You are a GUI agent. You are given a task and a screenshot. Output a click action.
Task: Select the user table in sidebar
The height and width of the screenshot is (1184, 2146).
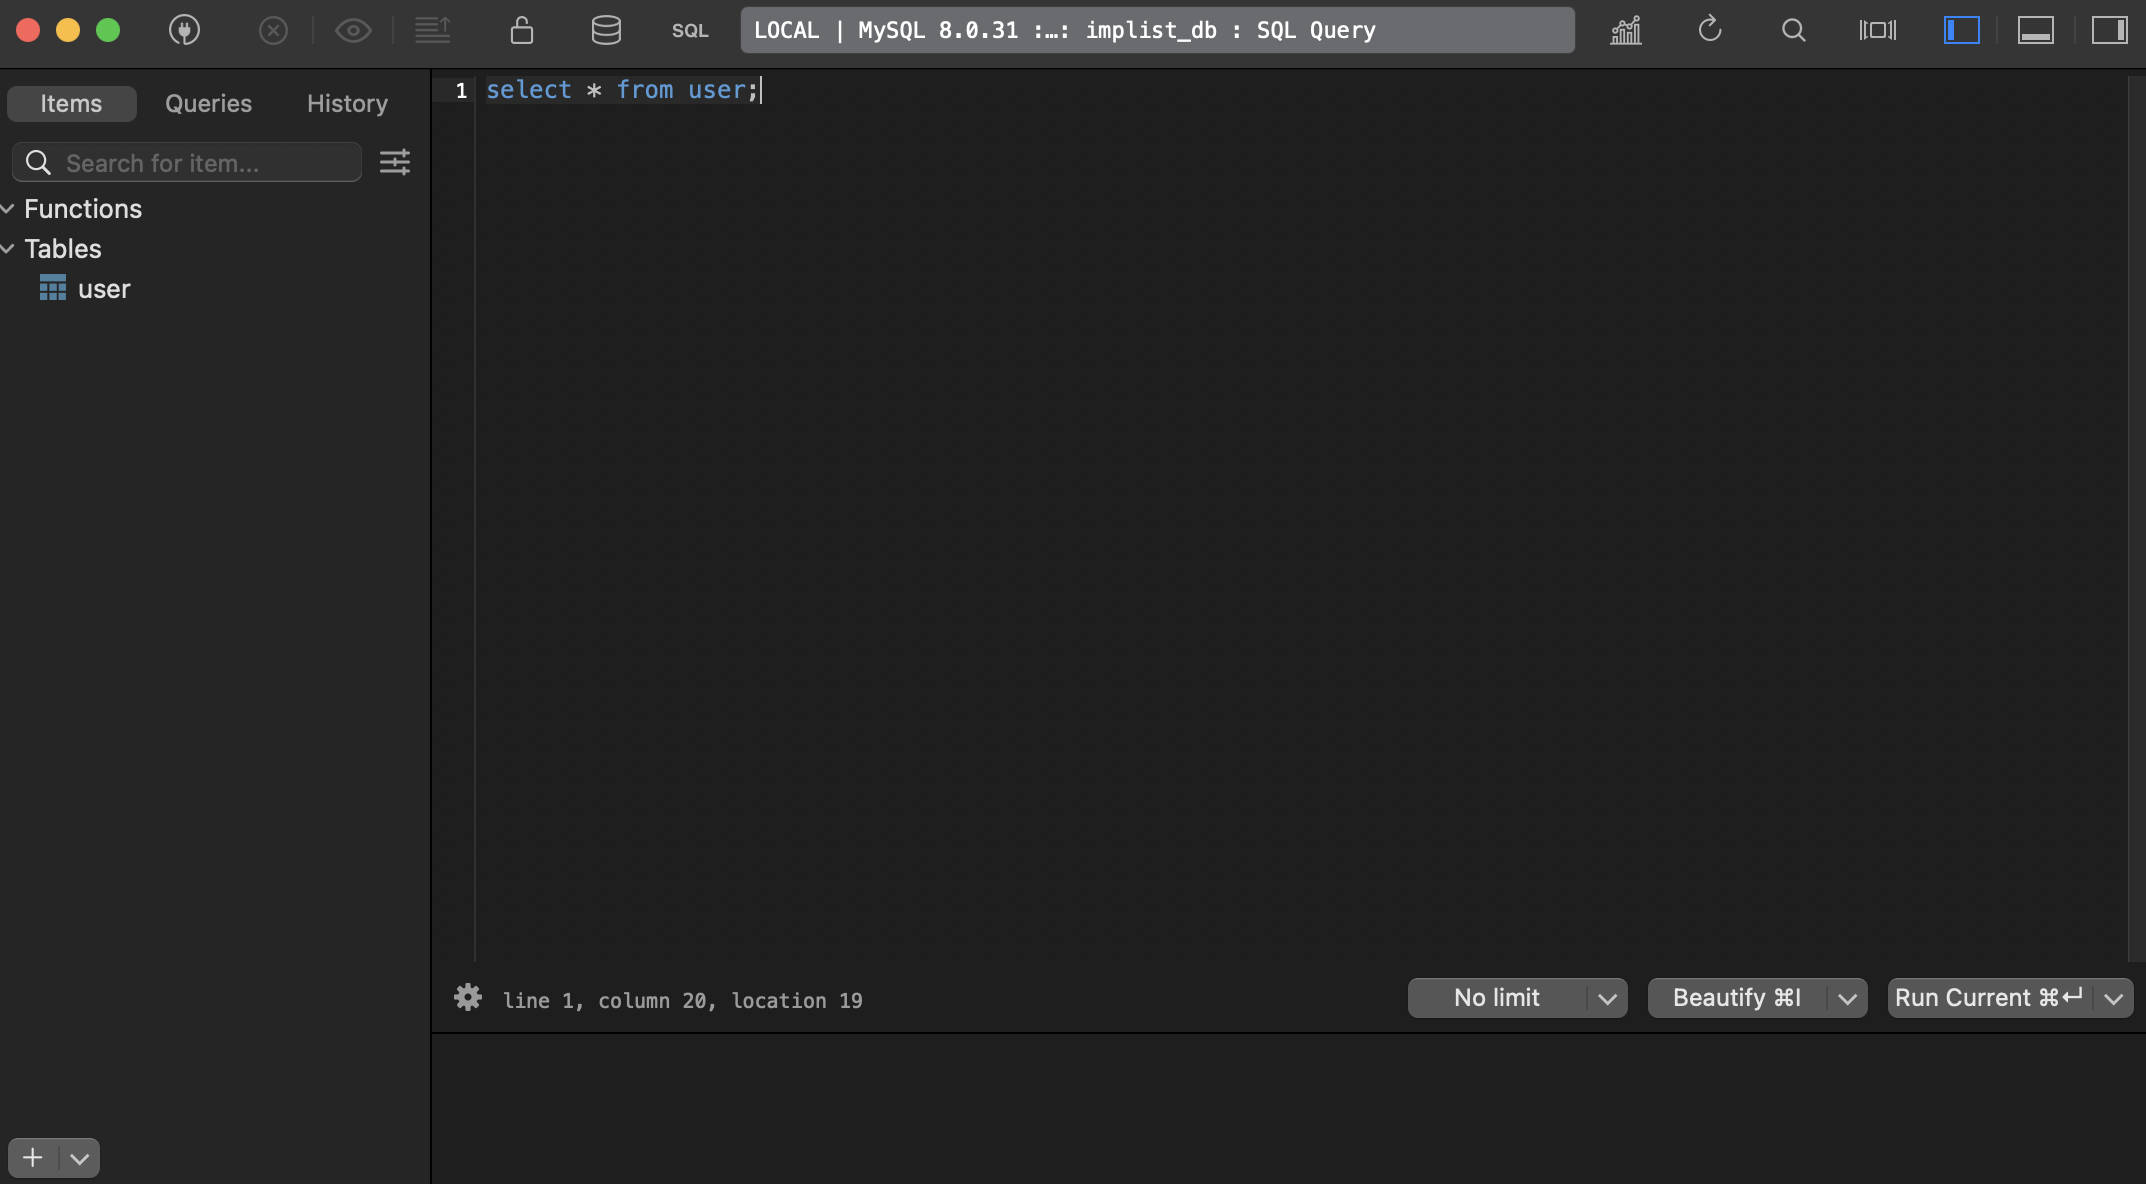coord(104,289)
